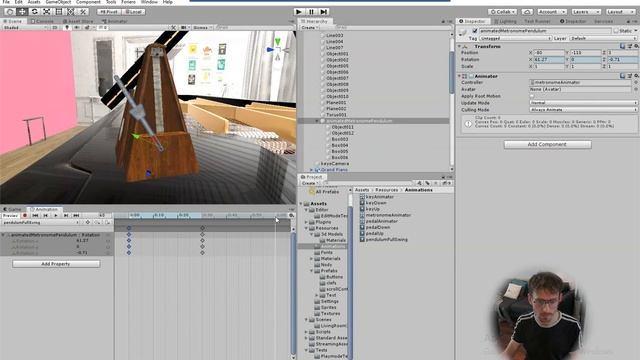
Task: Switch to the Asset Store tab
Action: tap(78, 21)
